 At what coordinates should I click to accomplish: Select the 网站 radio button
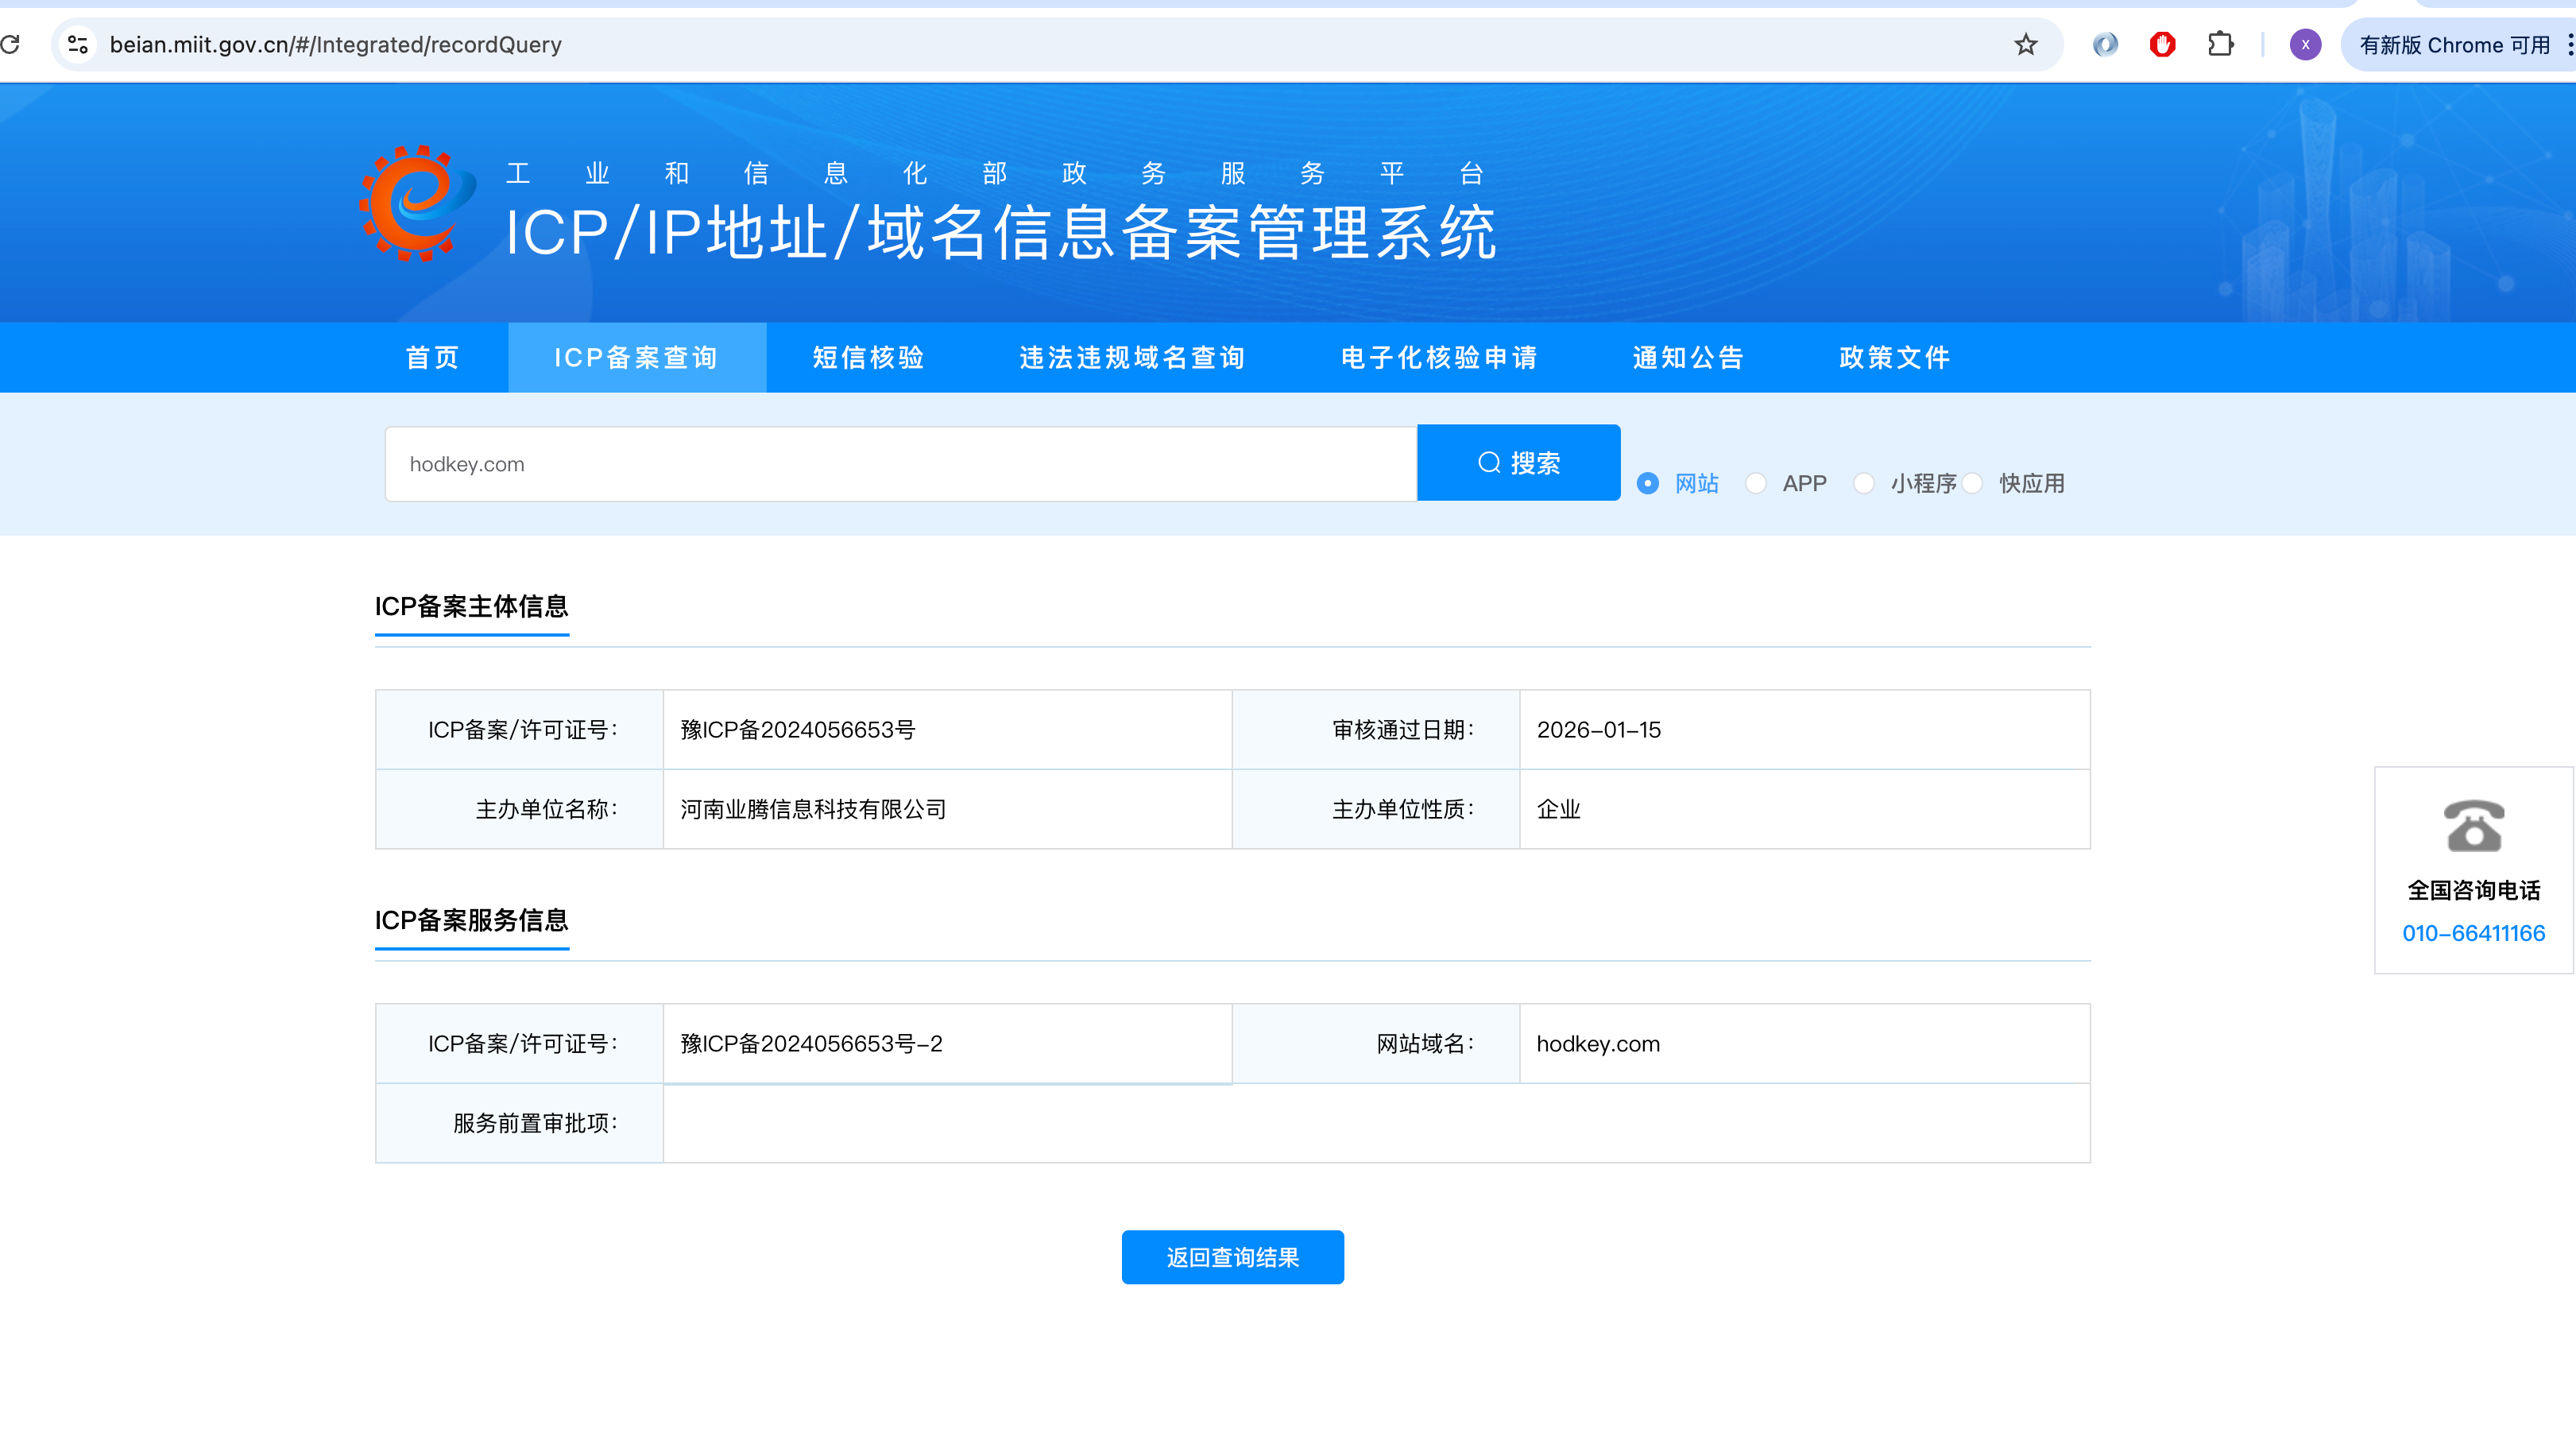point(1648,484)
